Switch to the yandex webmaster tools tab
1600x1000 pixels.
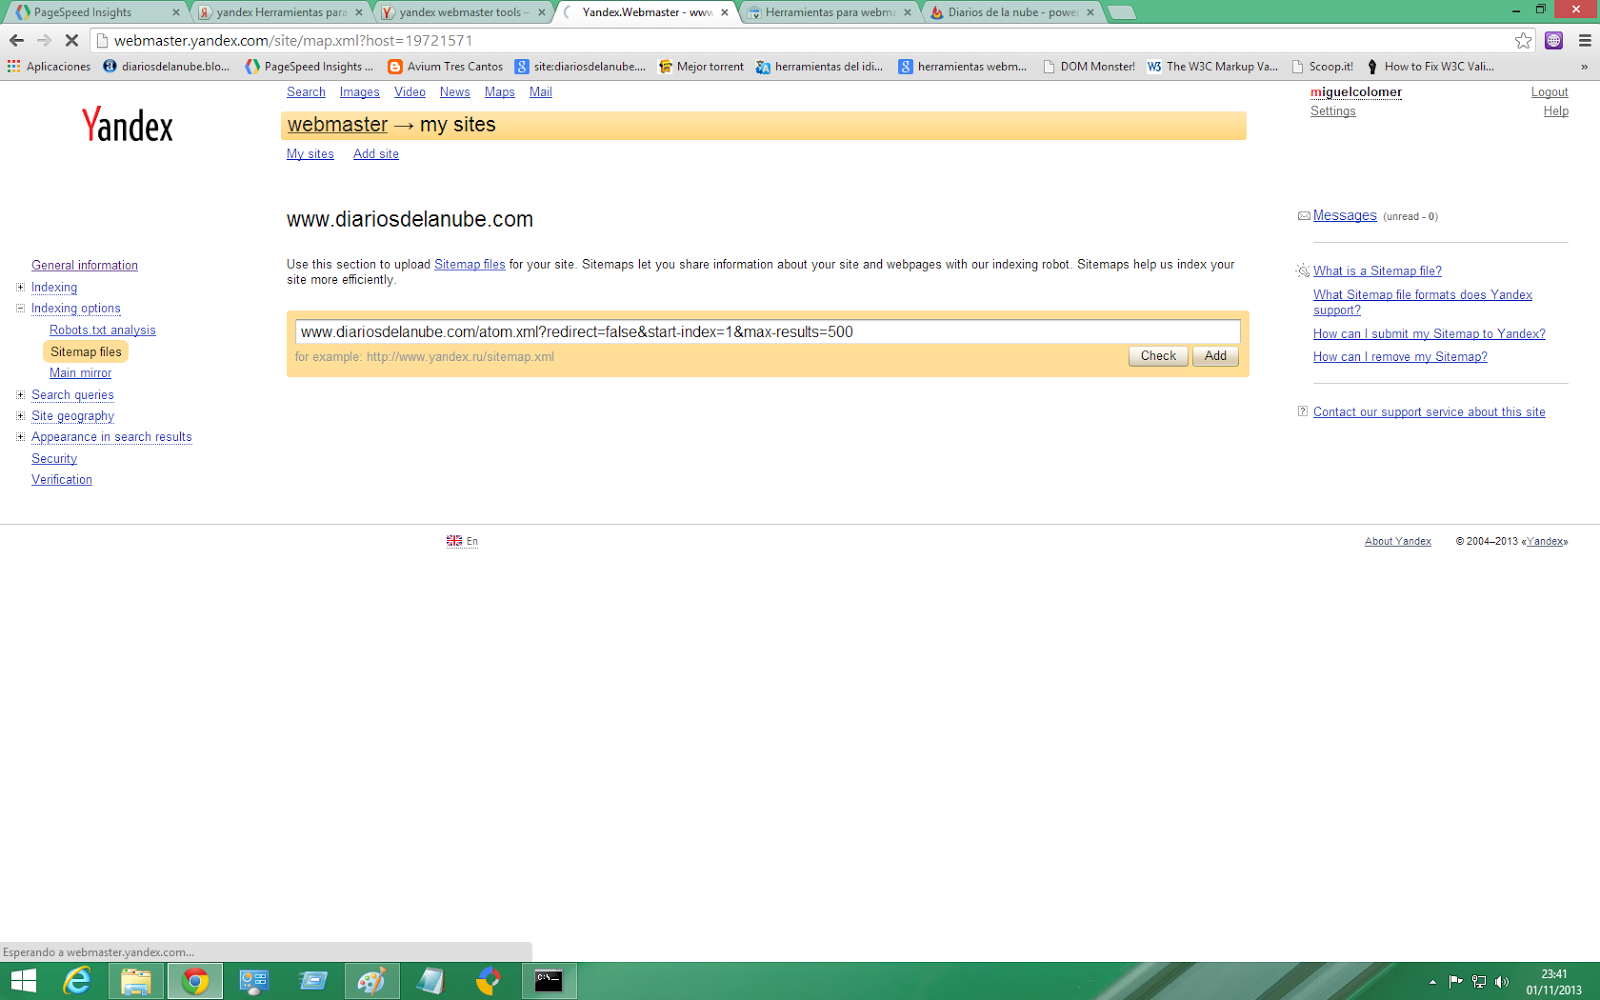point(465,12)
